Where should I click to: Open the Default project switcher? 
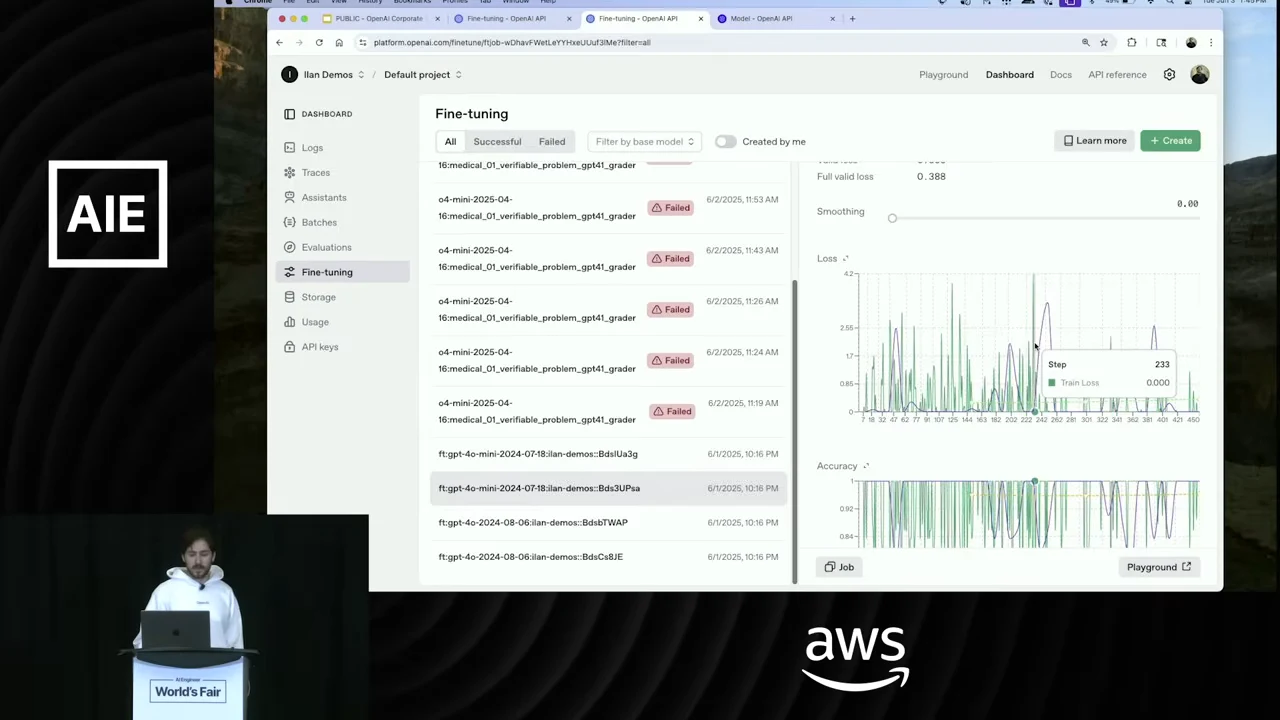click(423, 75)
